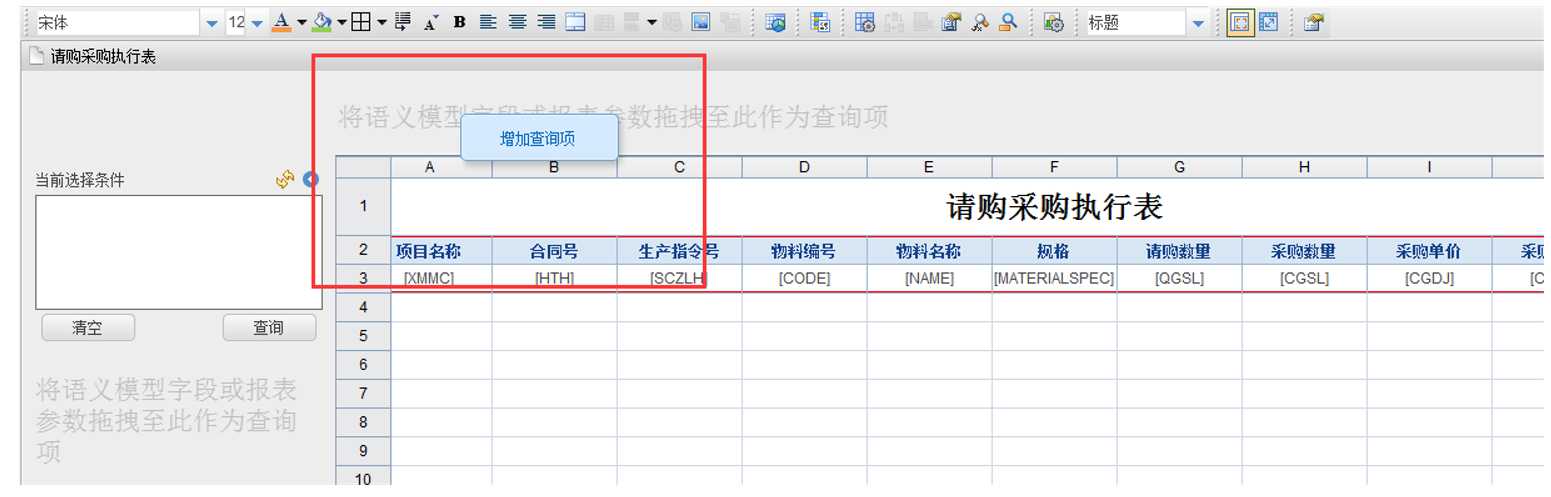This screenshot has height=497, width=1551.
Task: Click the 合同号 header cell
Action: coord(554,251)
